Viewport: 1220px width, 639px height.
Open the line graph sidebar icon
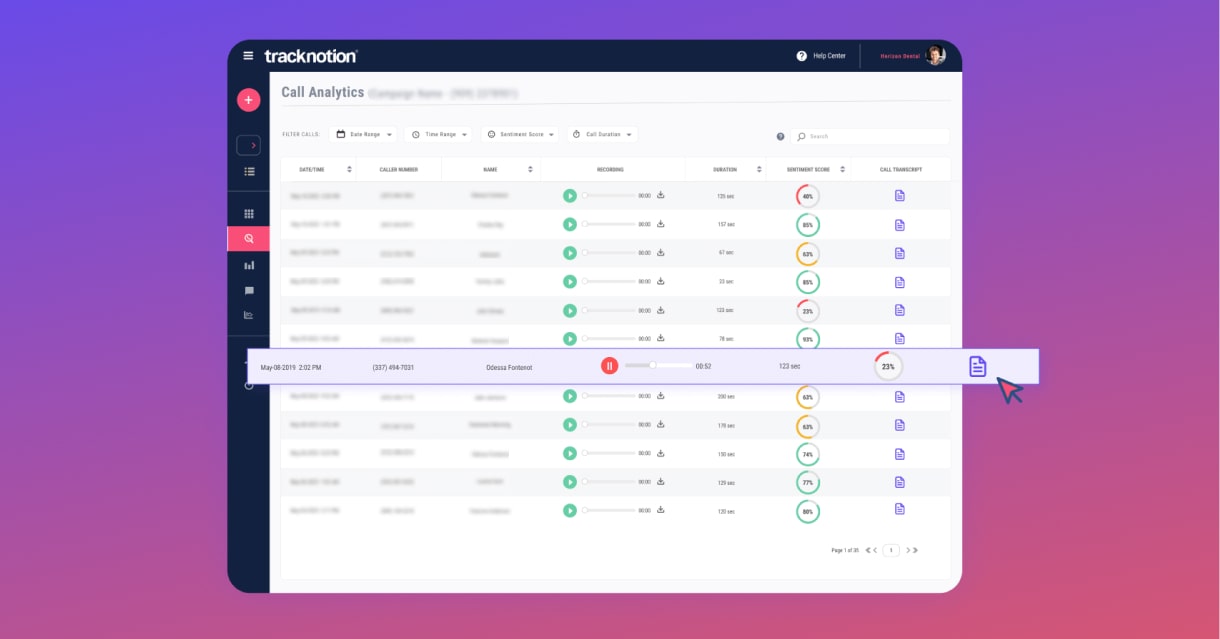[x=249, y=315]
